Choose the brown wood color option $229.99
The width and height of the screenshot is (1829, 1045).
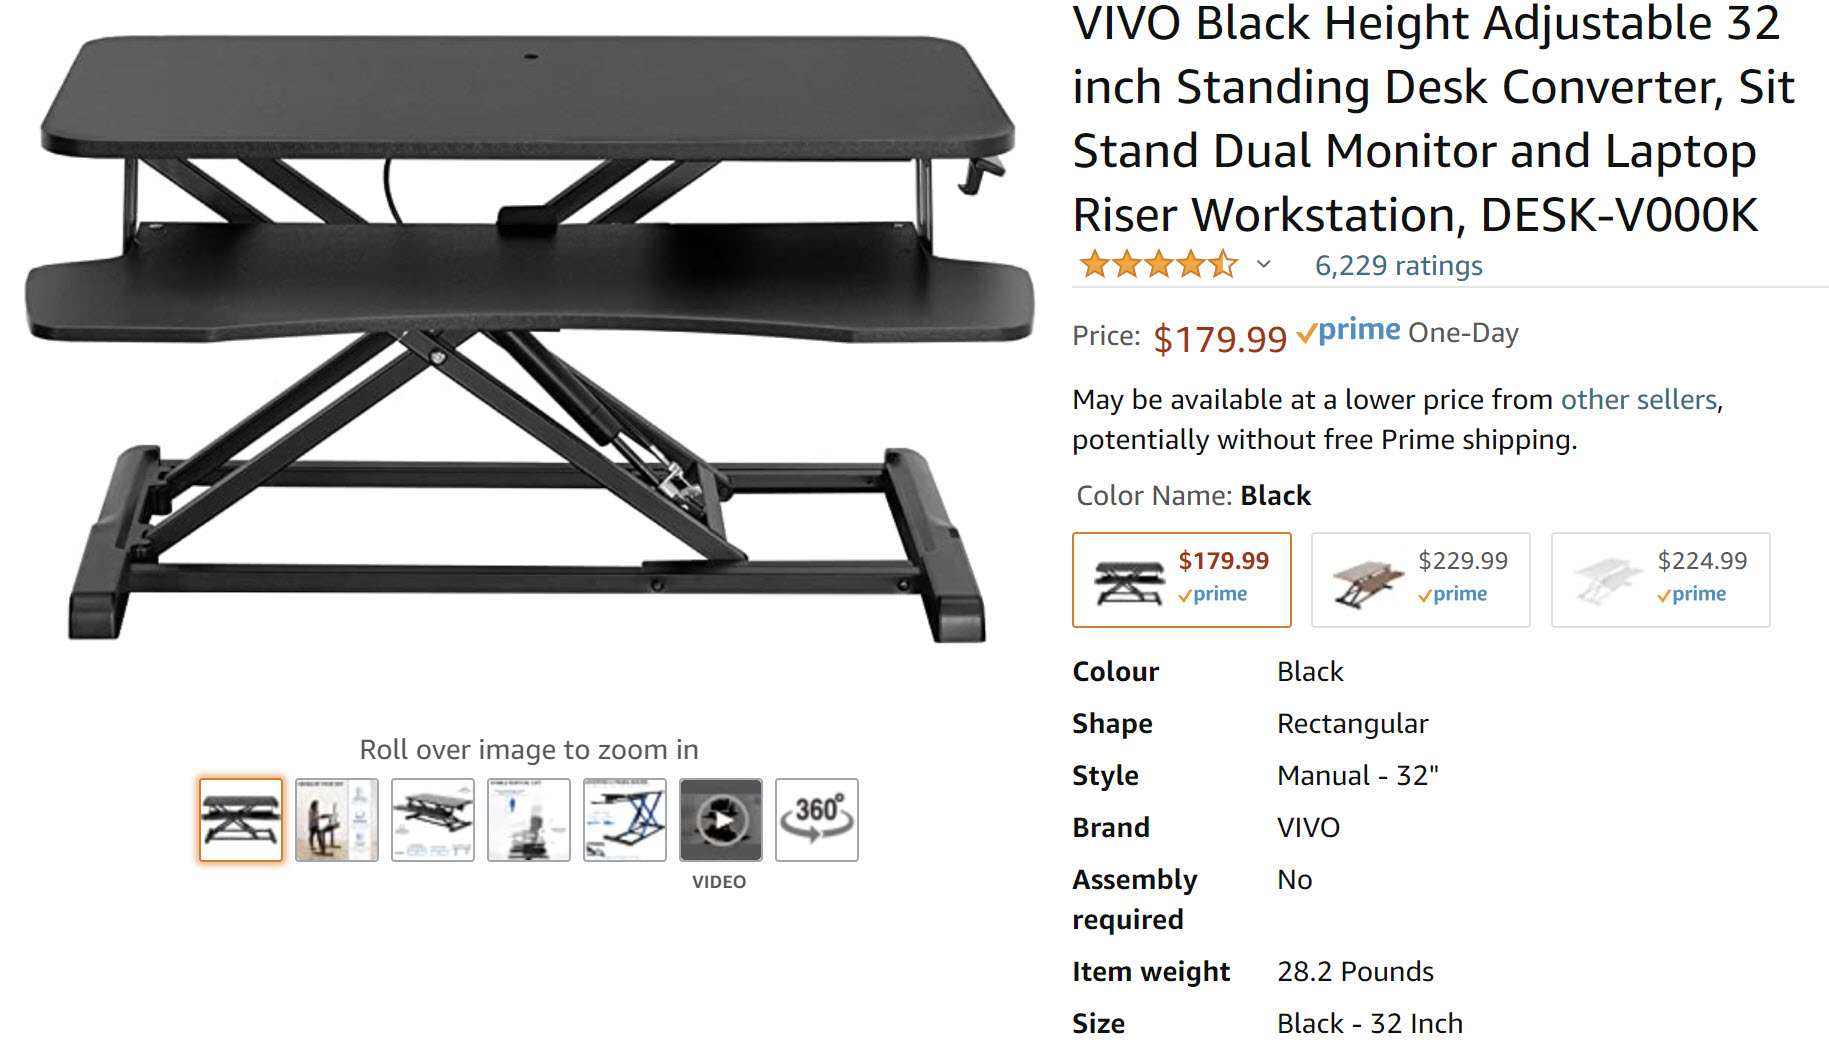(1420, 580)
